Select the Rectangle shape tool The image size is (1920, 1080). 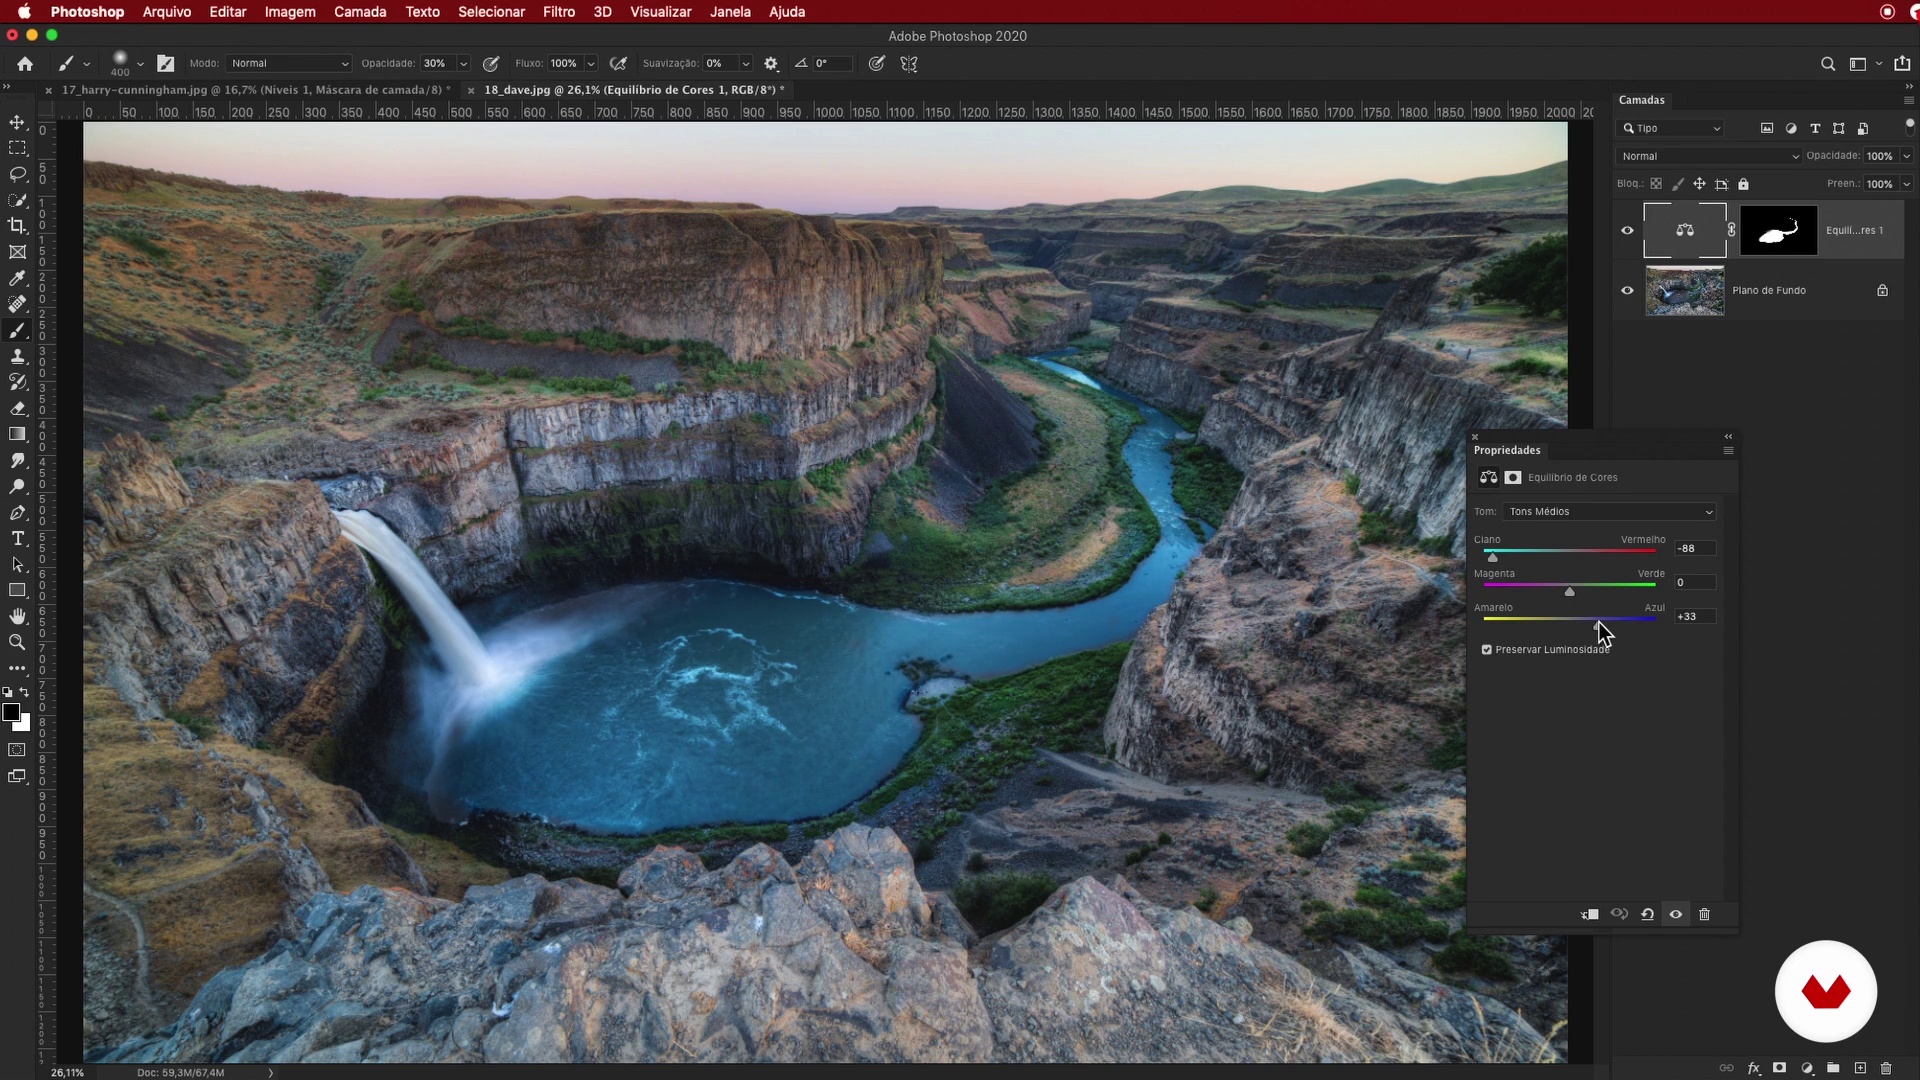tap(17, 590)
